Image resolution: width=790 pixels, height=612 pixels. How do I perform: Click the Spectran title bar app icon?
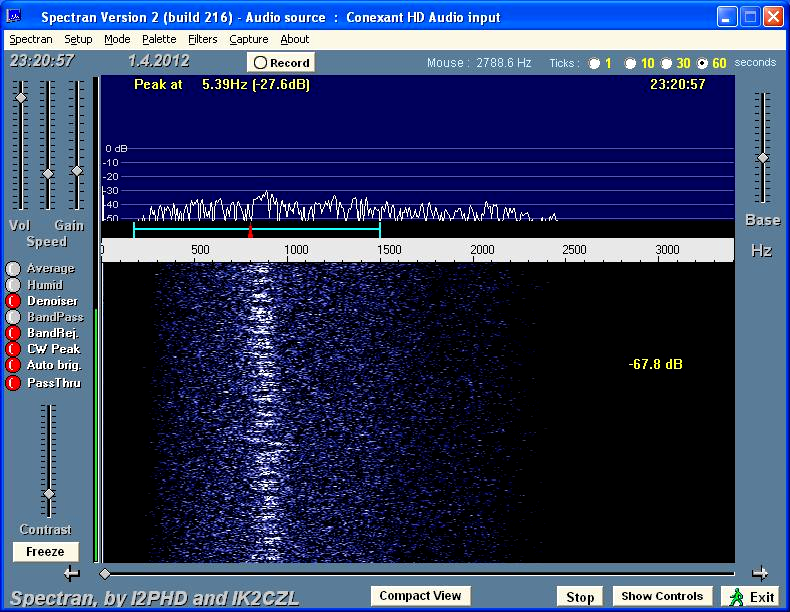(14, 16)
